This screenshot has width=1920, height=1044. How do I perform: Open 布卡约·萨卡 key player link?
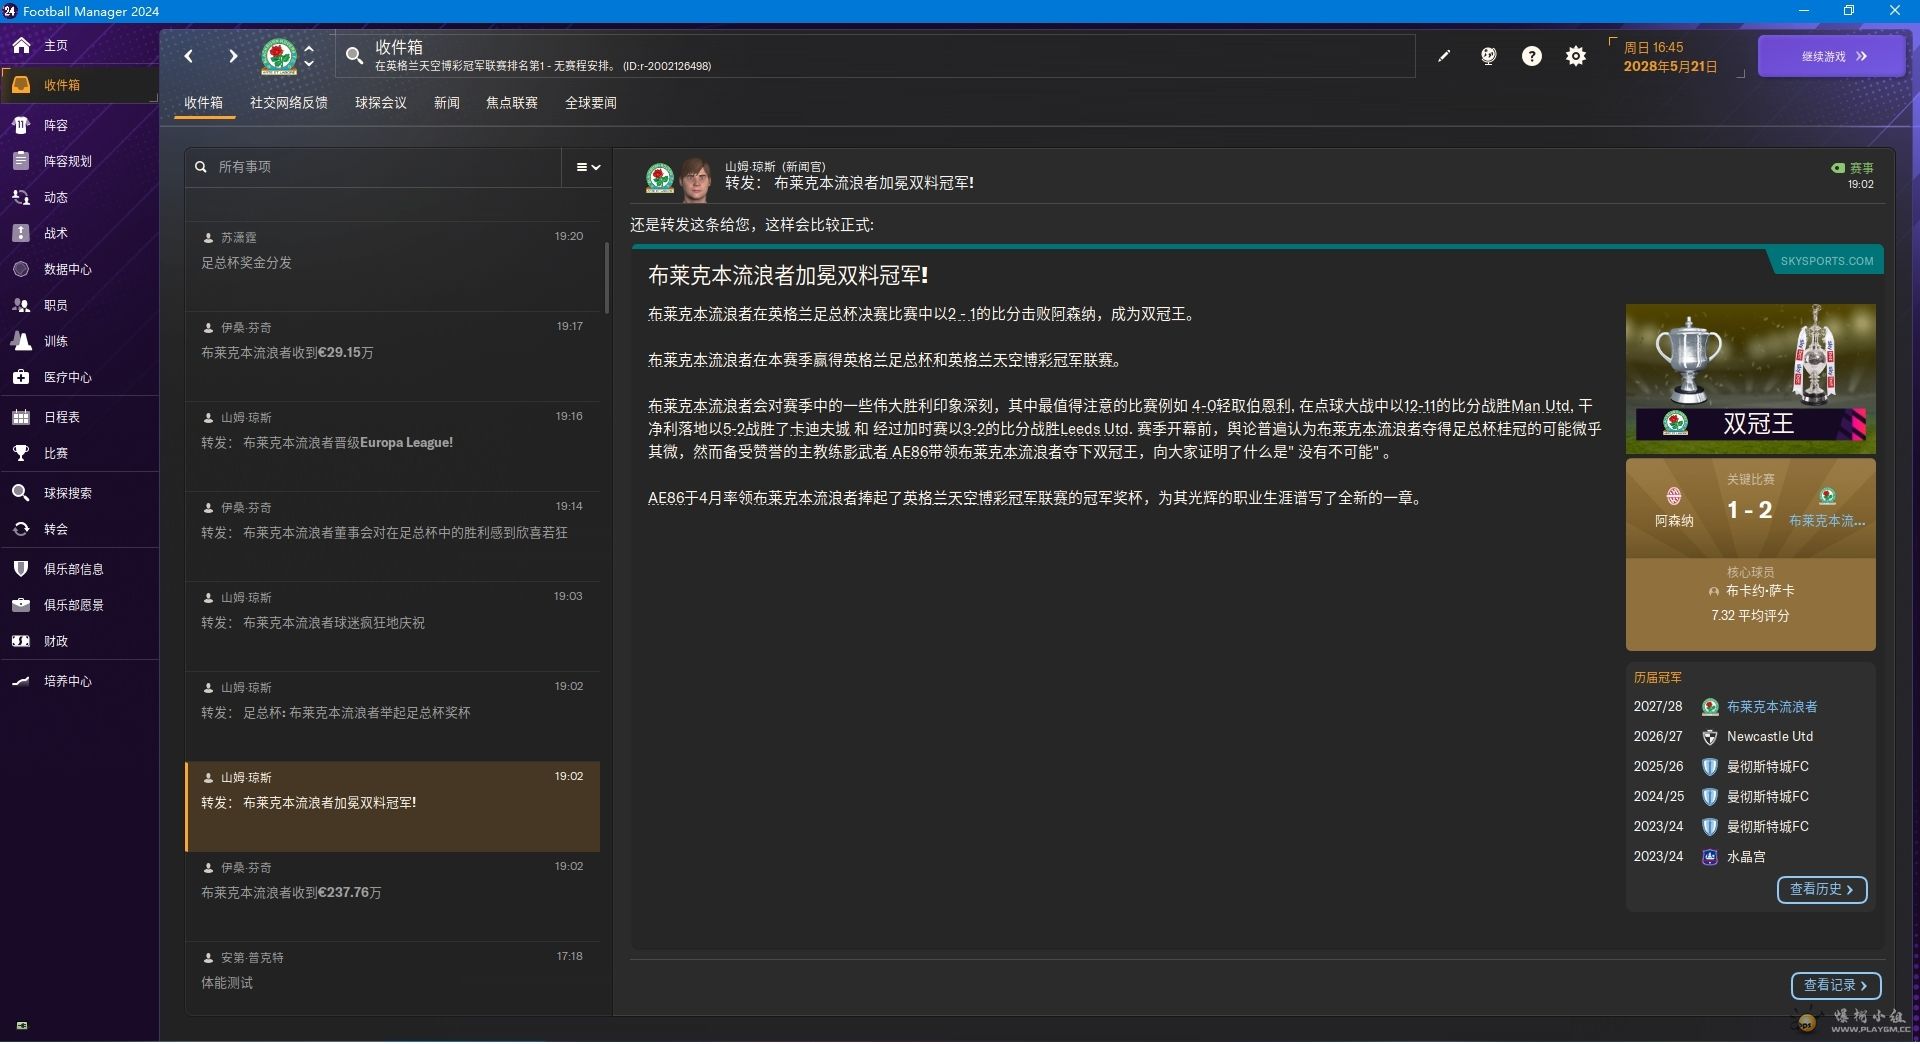coord(1760,591)
